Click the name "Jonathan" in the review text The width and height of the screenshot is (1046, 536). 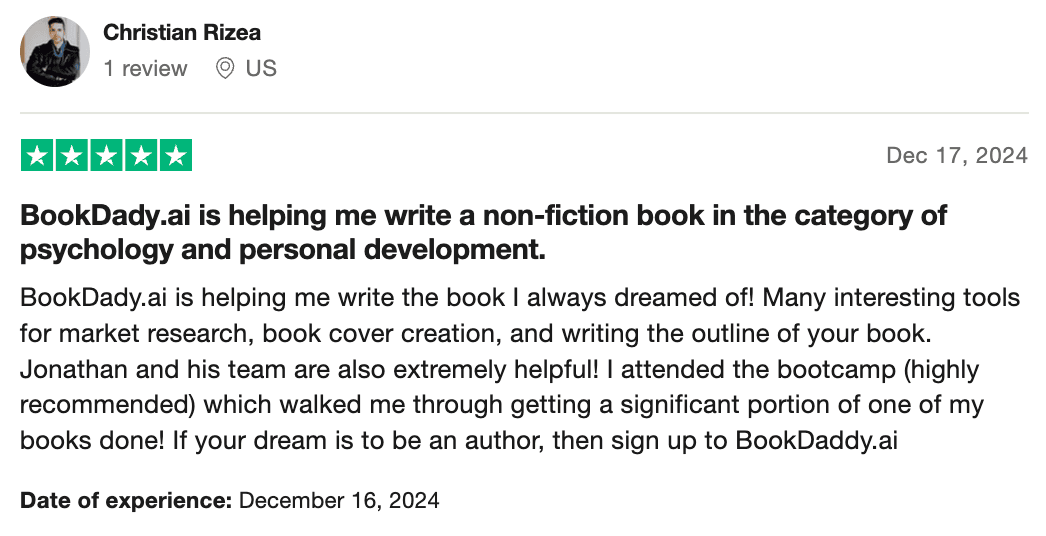point(63,369)
